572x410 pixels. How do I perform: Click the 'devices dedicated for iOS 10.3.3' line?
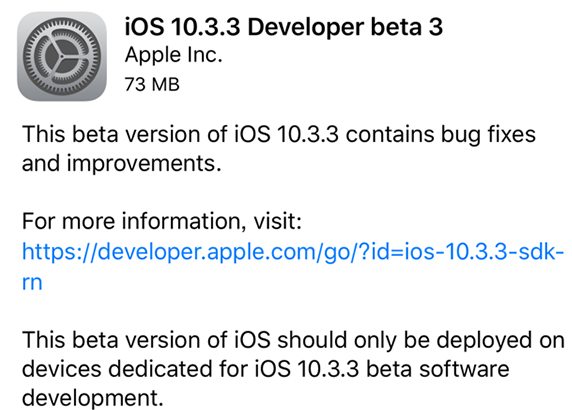190,368
